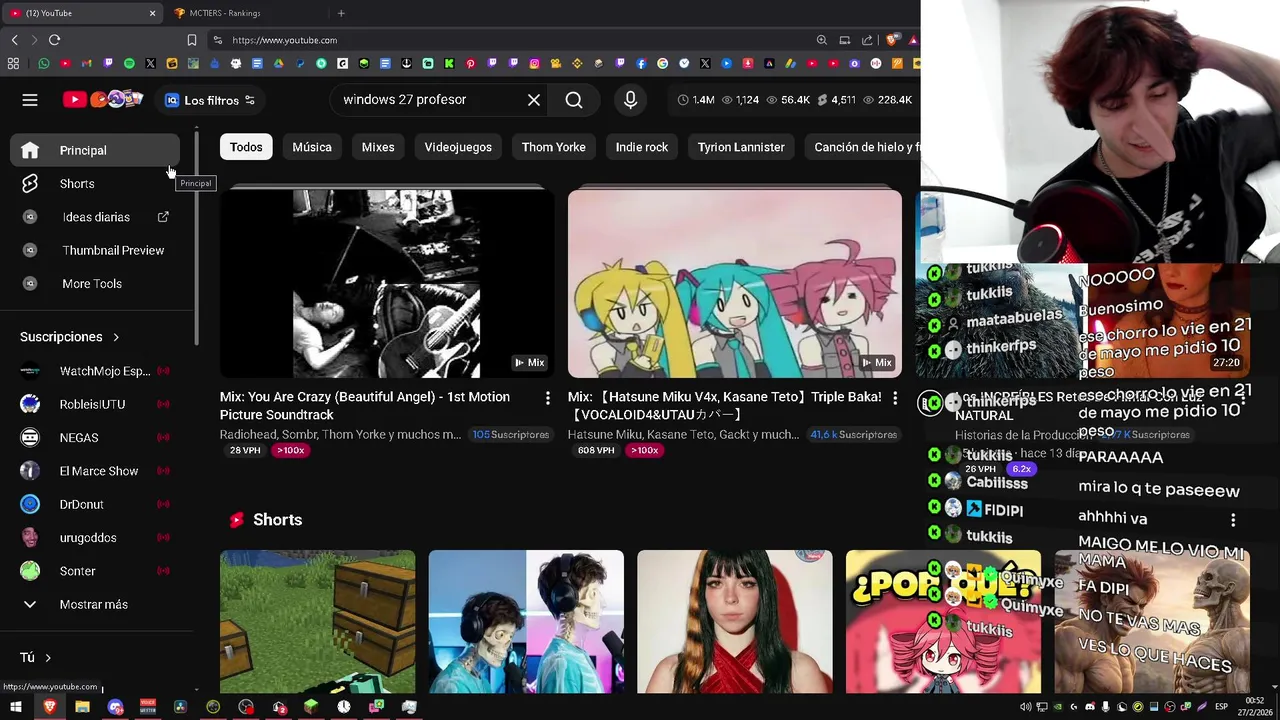Open the Los filtros filter button
This screenshot has height=720, width=1280.
point(210,100)
